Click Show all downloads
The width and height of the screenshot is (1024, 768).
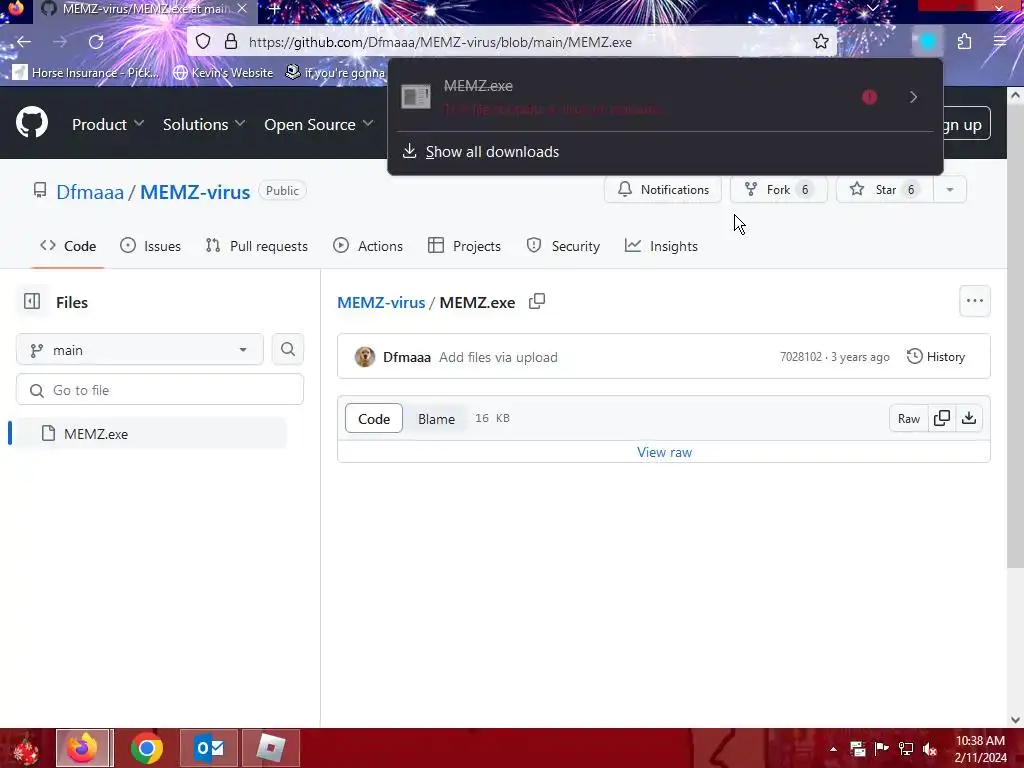(x=492, y=152)
